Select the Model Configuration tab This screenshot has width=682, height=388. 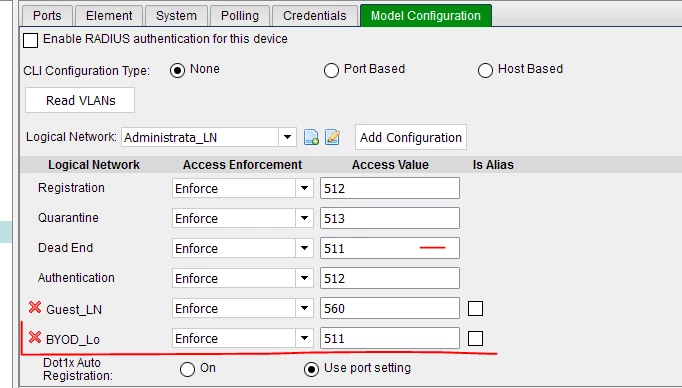coord(426,16)
